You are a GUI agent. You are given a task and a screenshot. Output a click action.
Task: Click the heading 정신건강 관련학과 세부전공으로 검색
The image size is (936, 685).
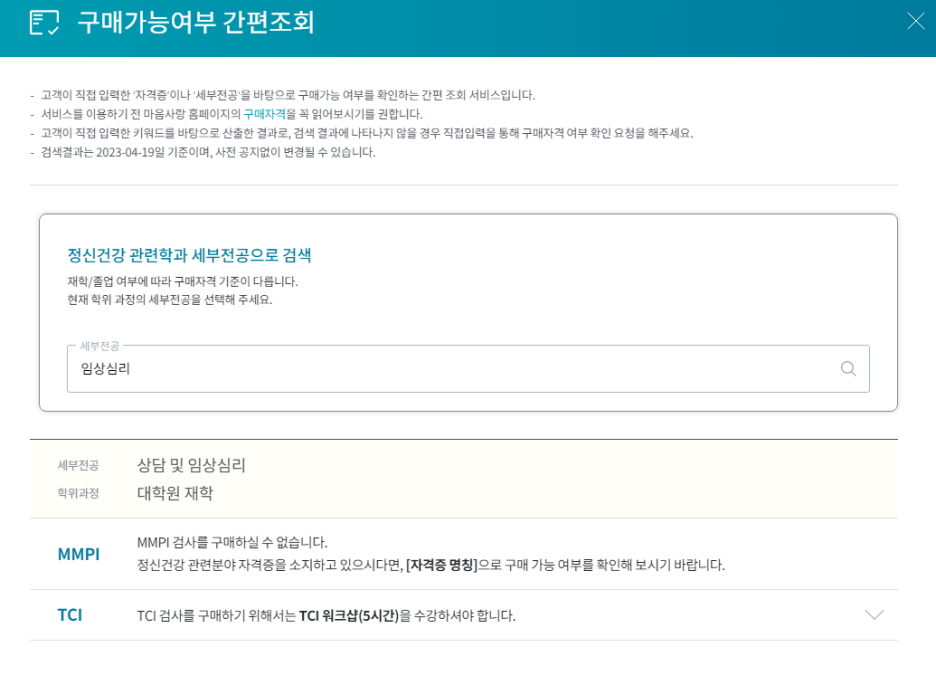pyautogui.click(x=189, y=255)
